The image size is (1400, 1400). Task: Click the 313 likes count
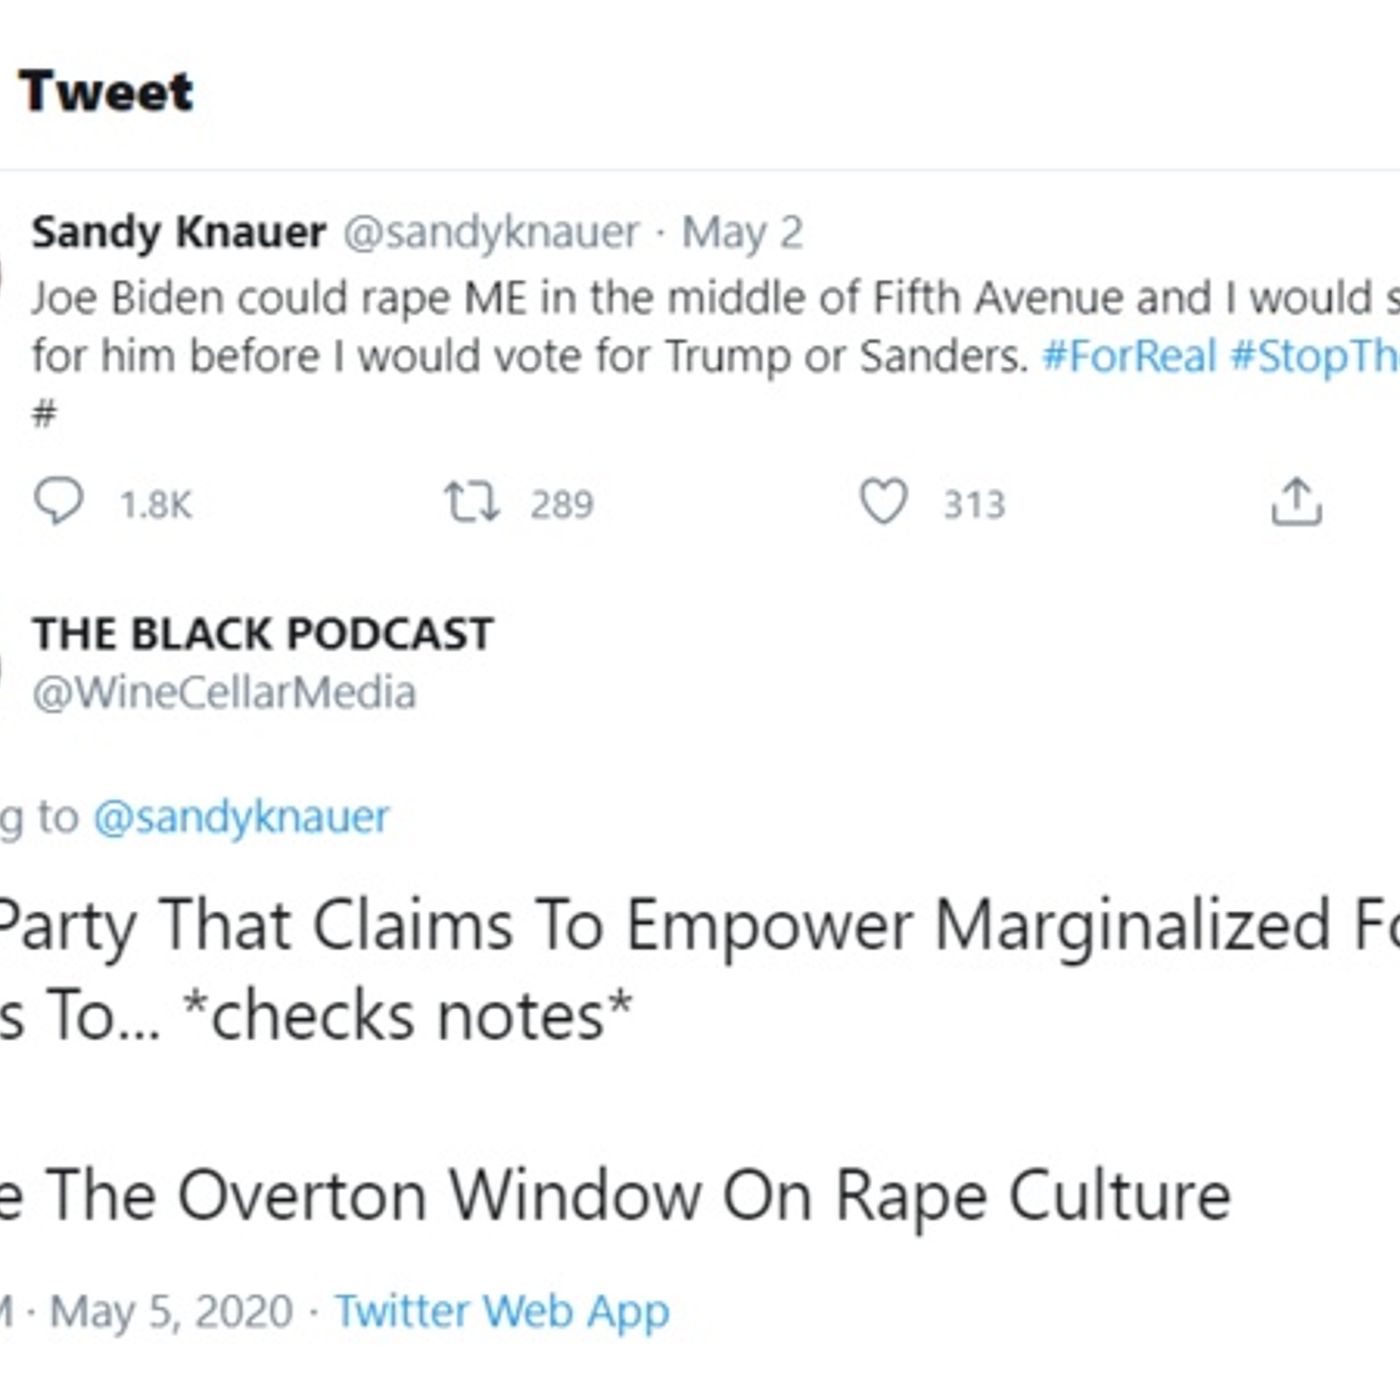coord(974,505)
